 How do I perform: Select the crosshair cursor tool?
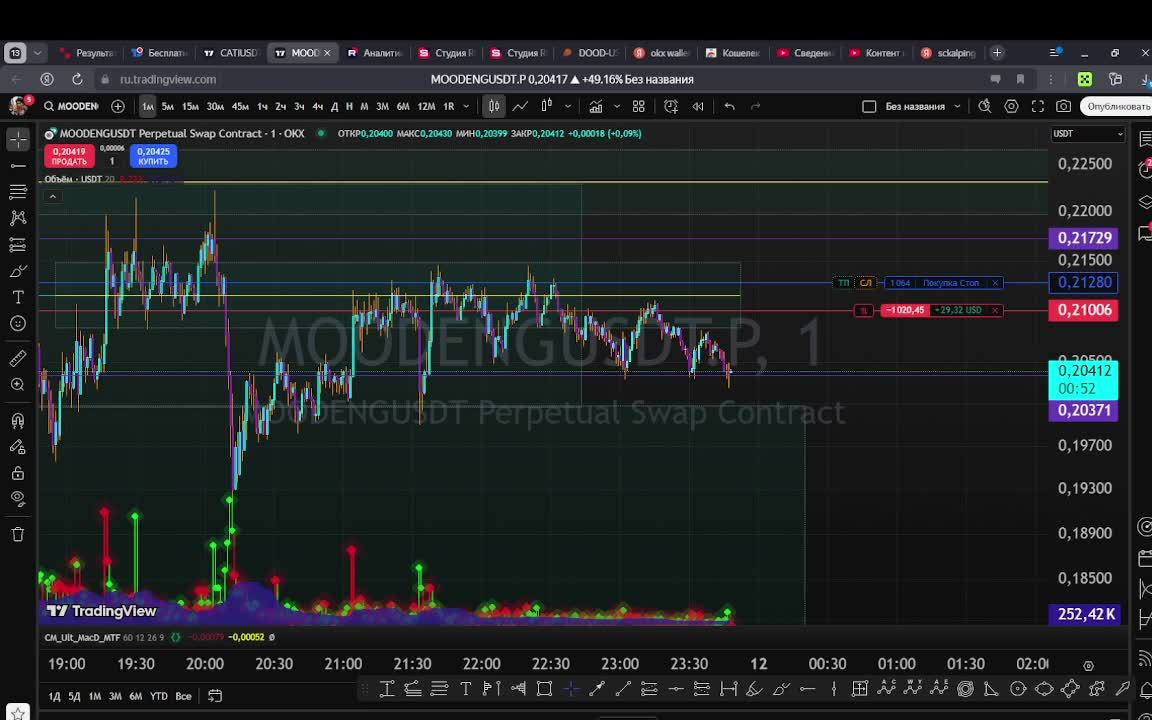(x=18, y=139)
